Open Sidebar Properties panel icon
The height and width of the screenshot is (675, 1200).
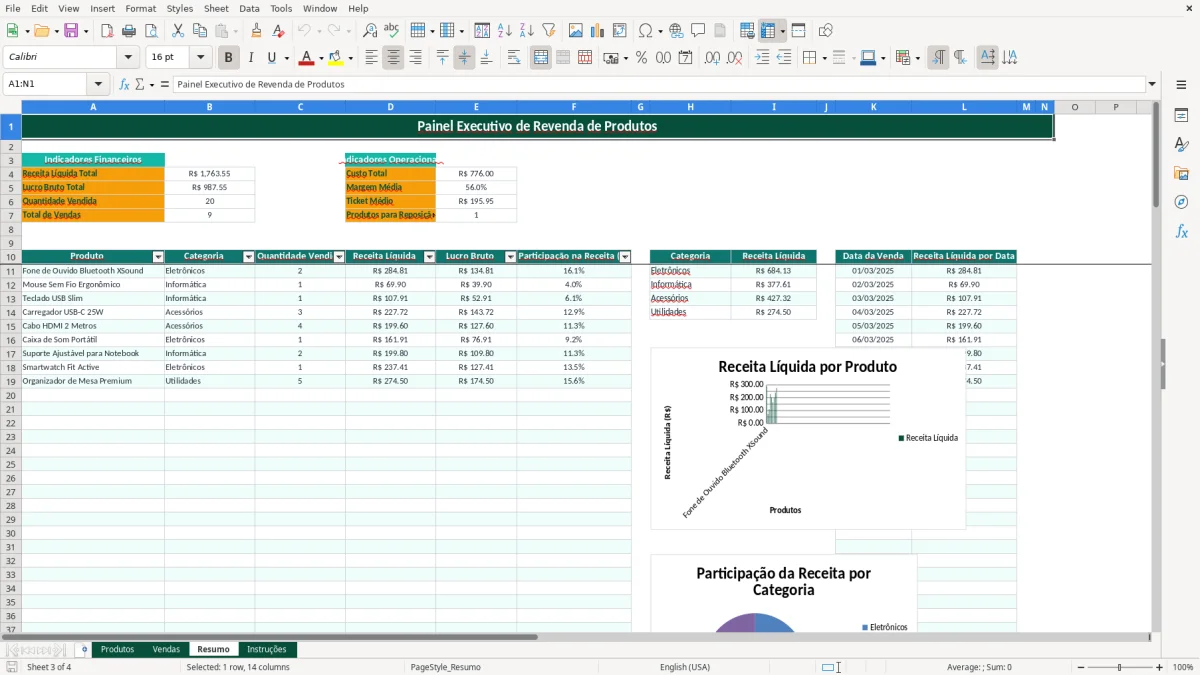tap(1181, 116)
